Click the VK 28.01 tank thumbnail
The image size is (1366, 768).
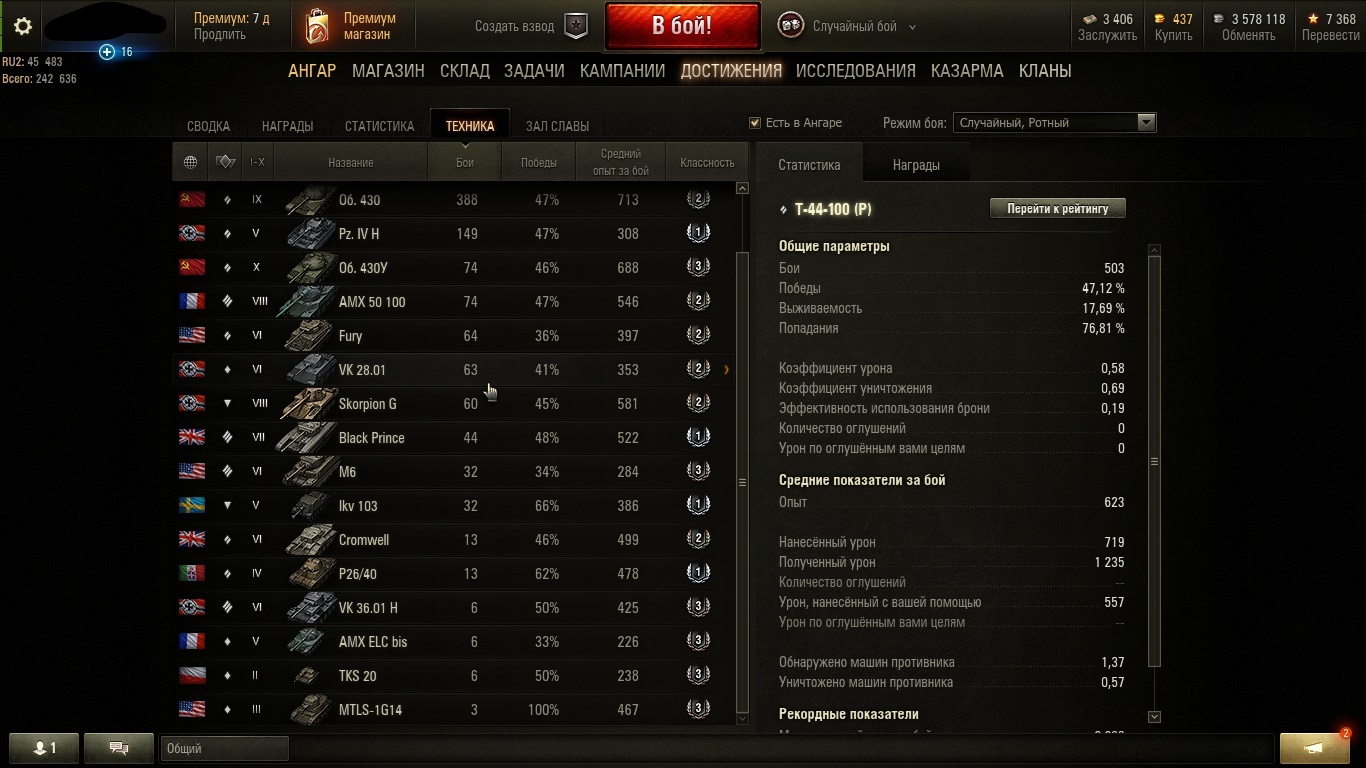(x=311, y=370)
